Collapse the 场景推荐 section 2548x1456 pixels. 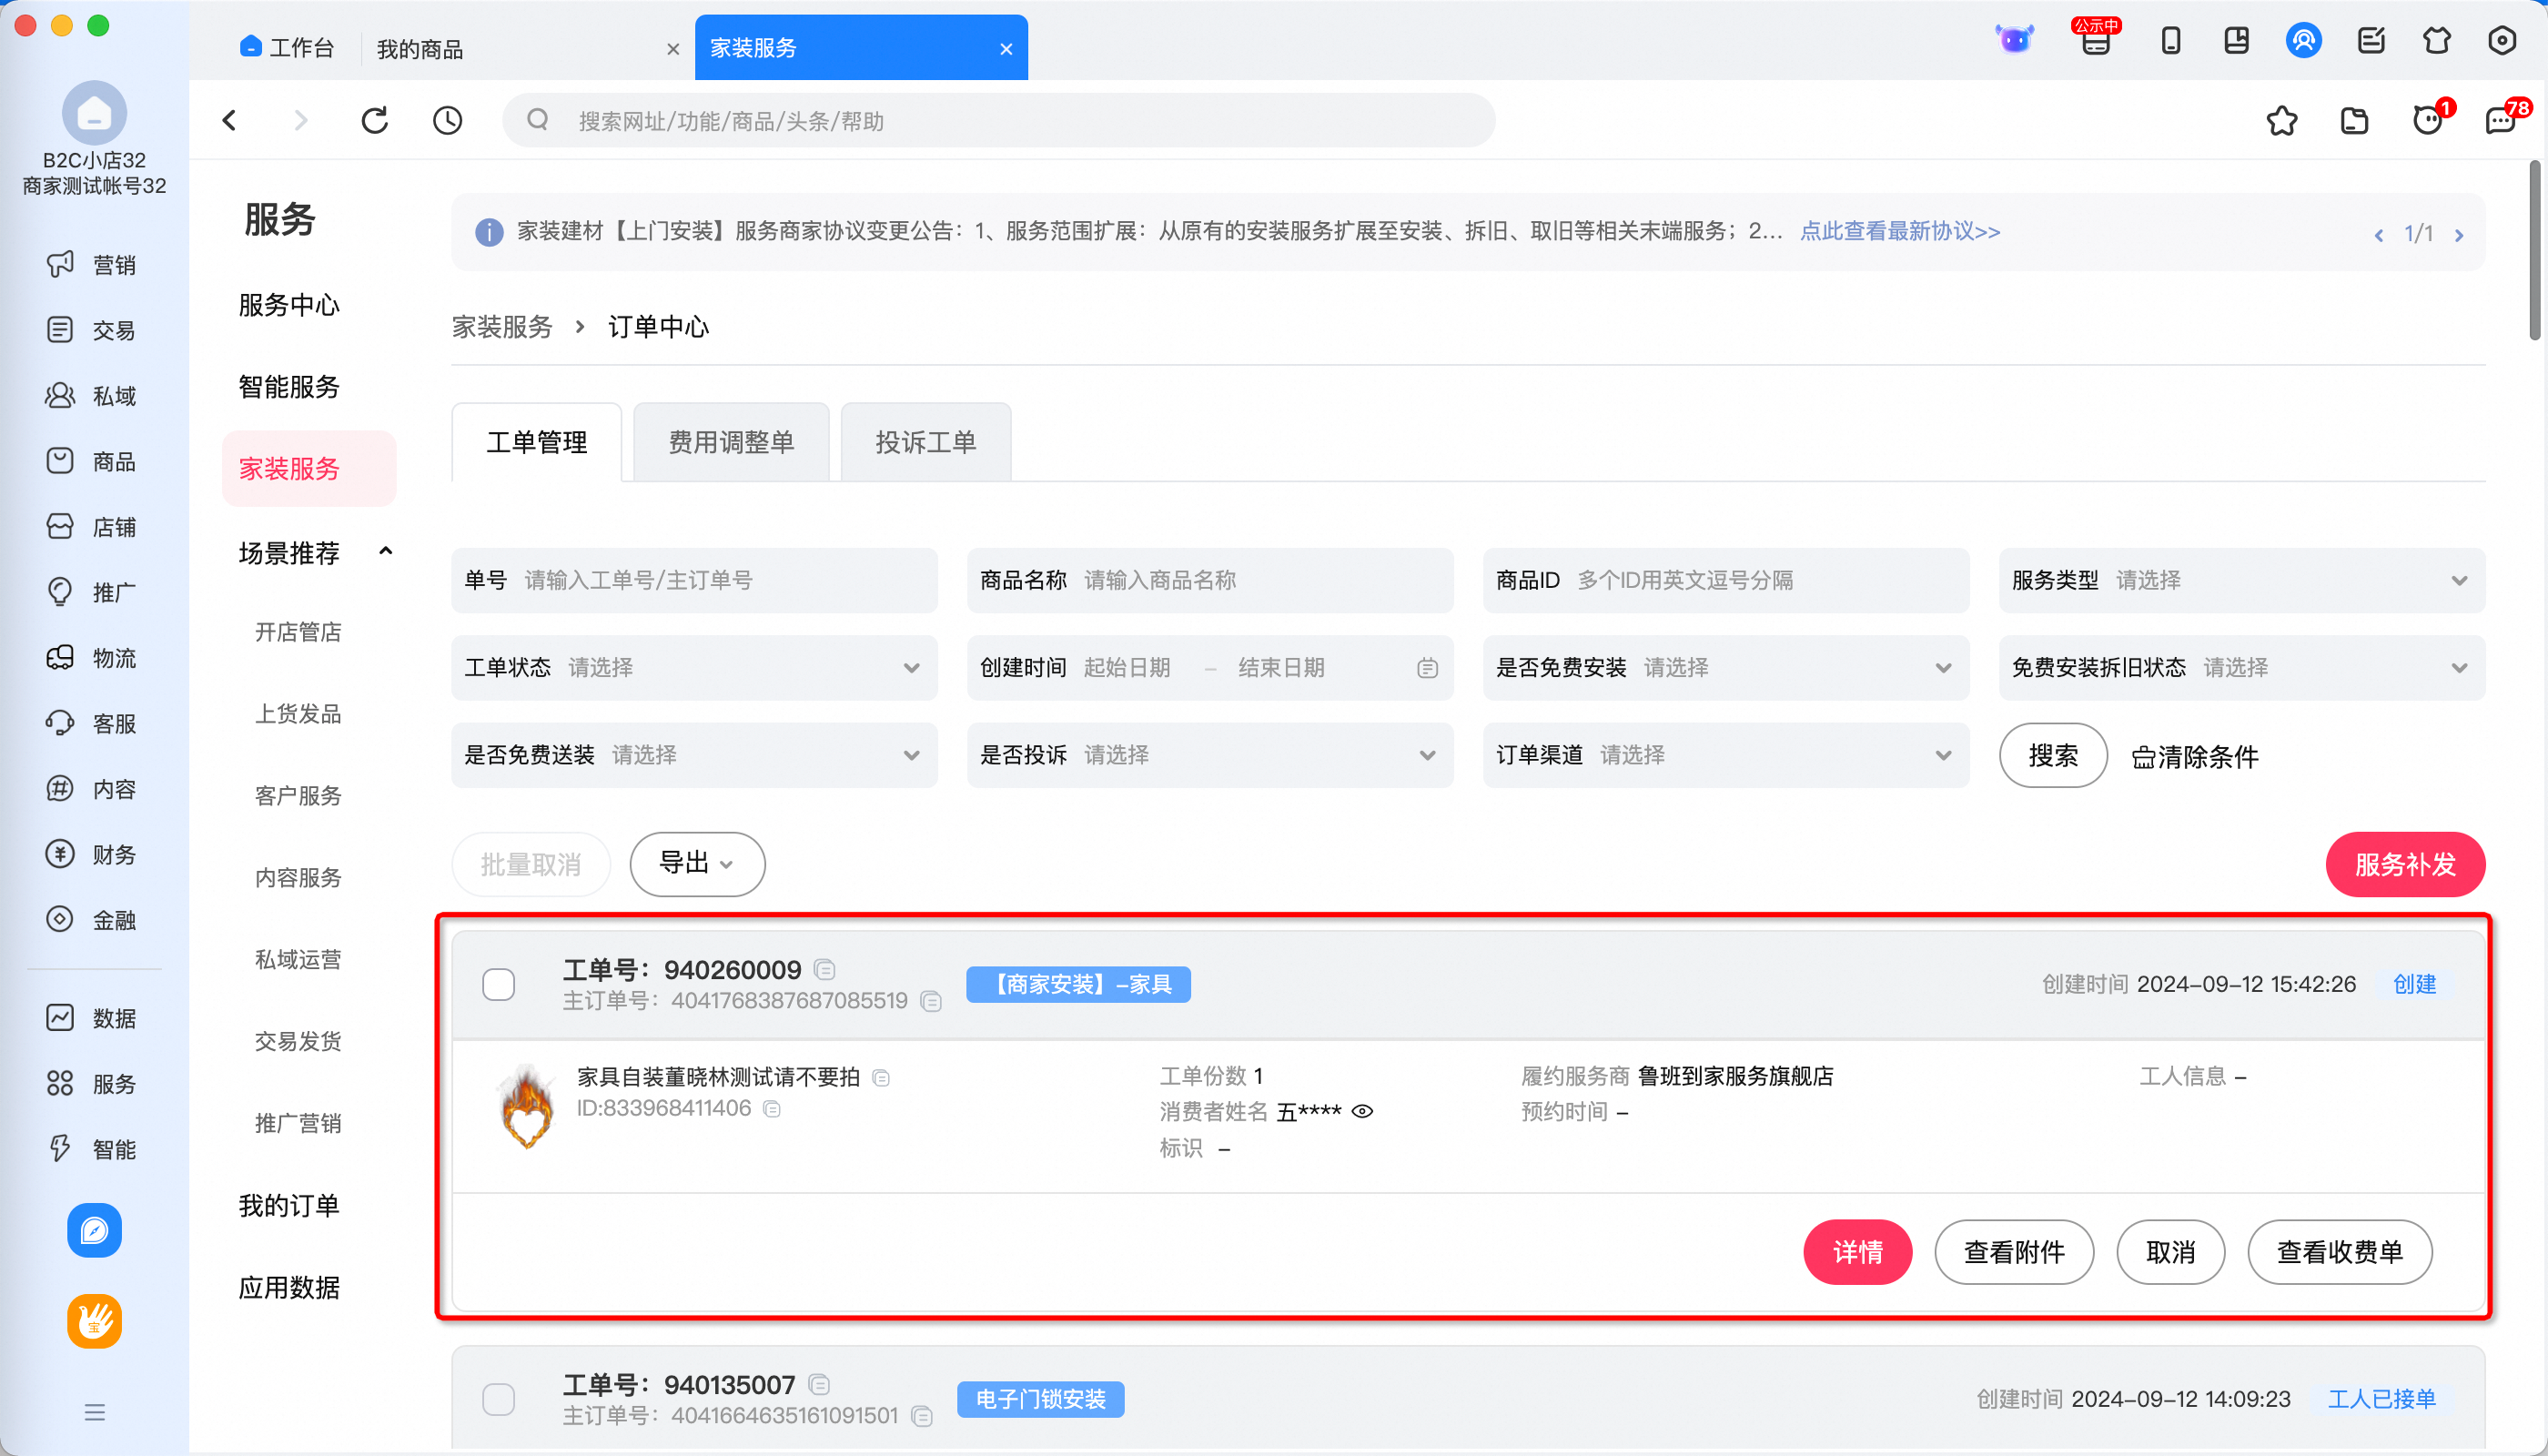[386, 552]
